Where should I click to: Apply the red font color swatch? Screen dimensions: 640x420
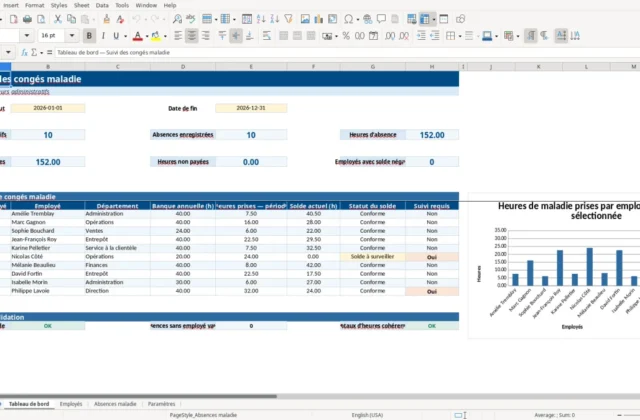[138, 36]
